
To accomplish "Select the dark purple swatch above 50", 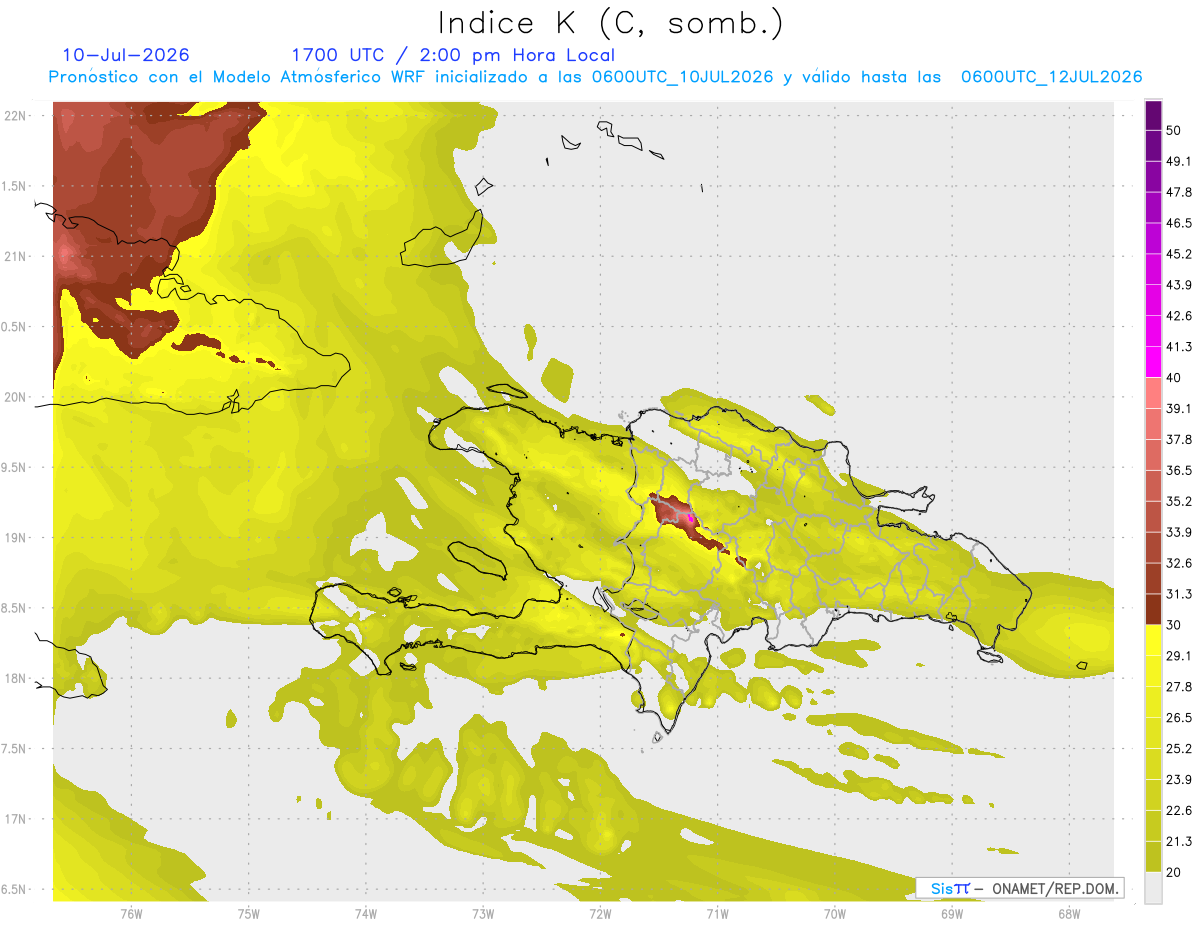I will pyautogui.click(x=1153, y=115).
